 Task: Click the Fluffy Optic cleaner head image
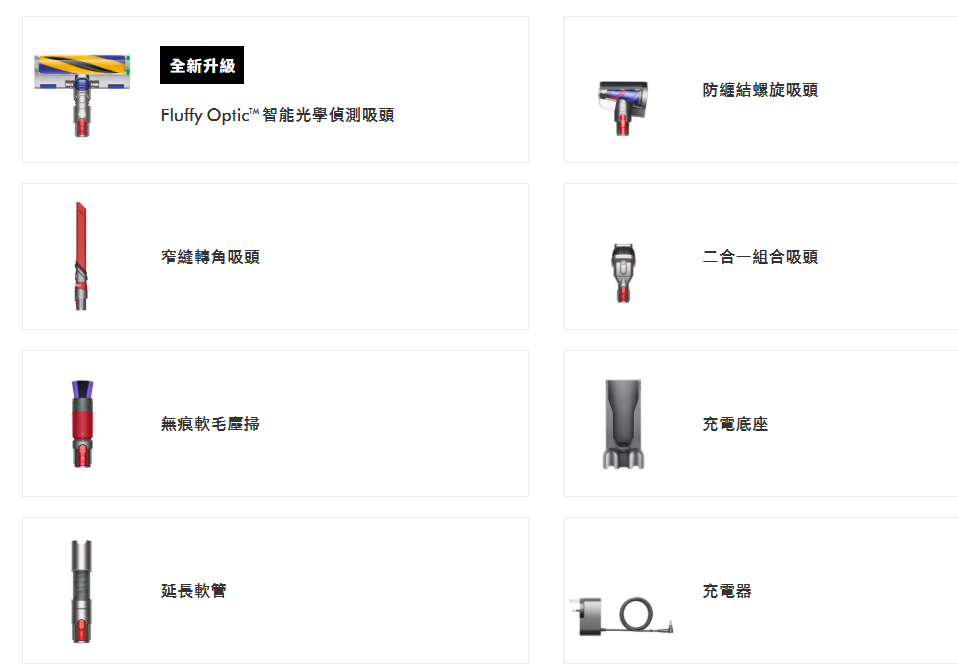82,95
